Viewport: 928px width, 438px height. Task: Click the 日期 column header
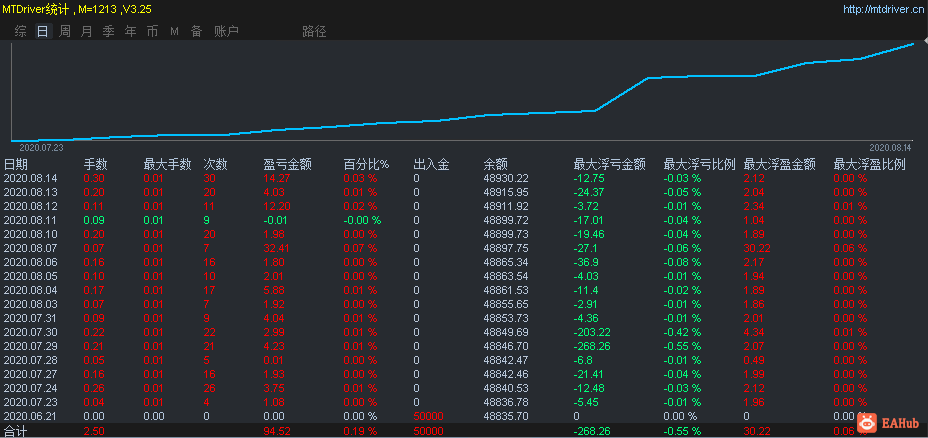[16, 165]
